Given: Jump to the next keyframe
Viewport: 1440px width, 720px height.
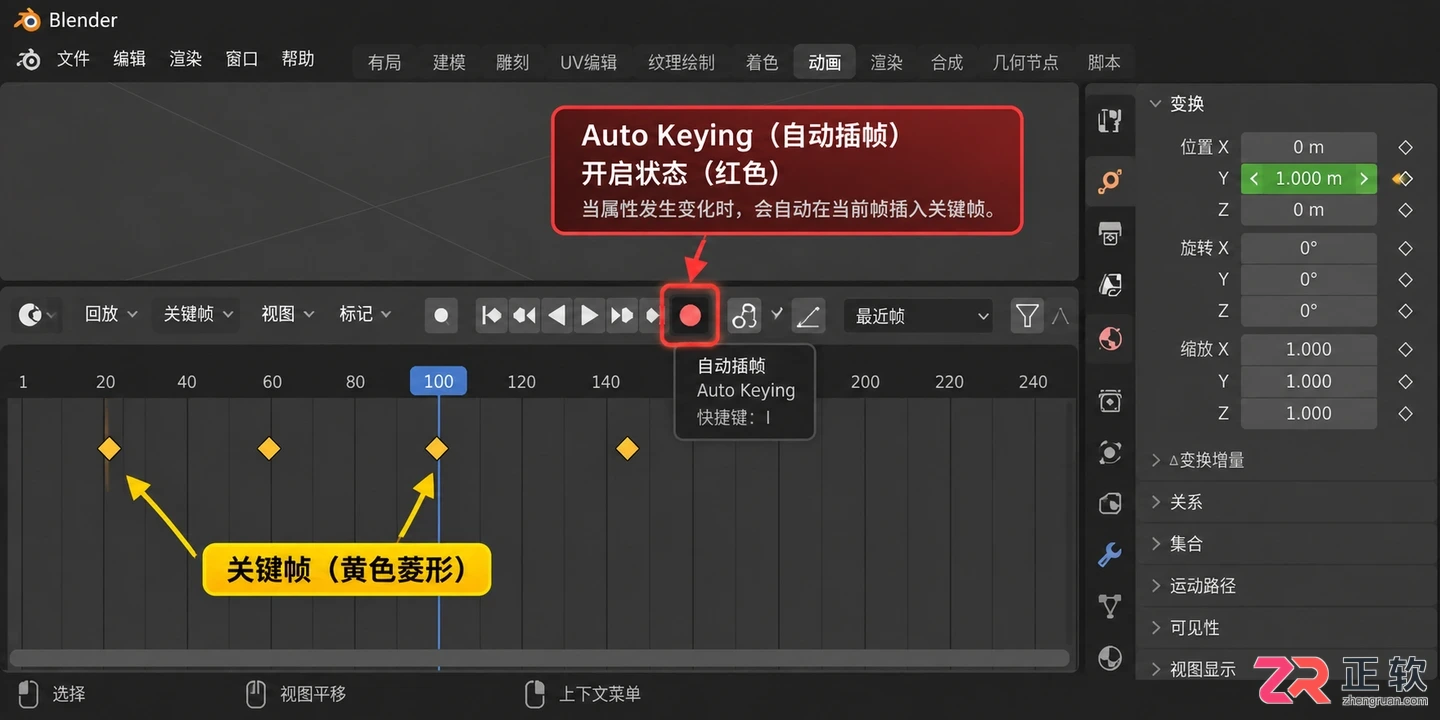Looking at the screenshot, I should point(622,316).
